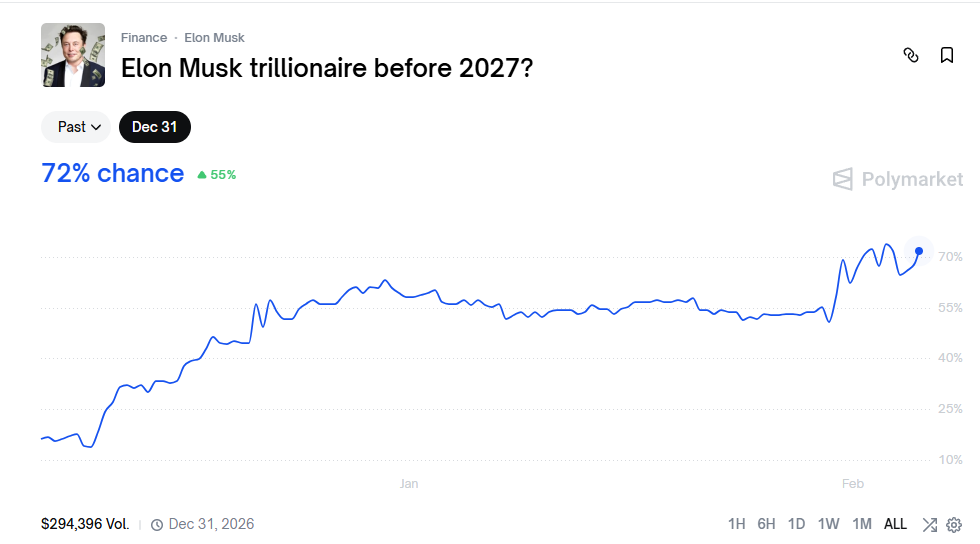
Task: Open the Elon Musk market thumbnail
Action: [73, 55]
